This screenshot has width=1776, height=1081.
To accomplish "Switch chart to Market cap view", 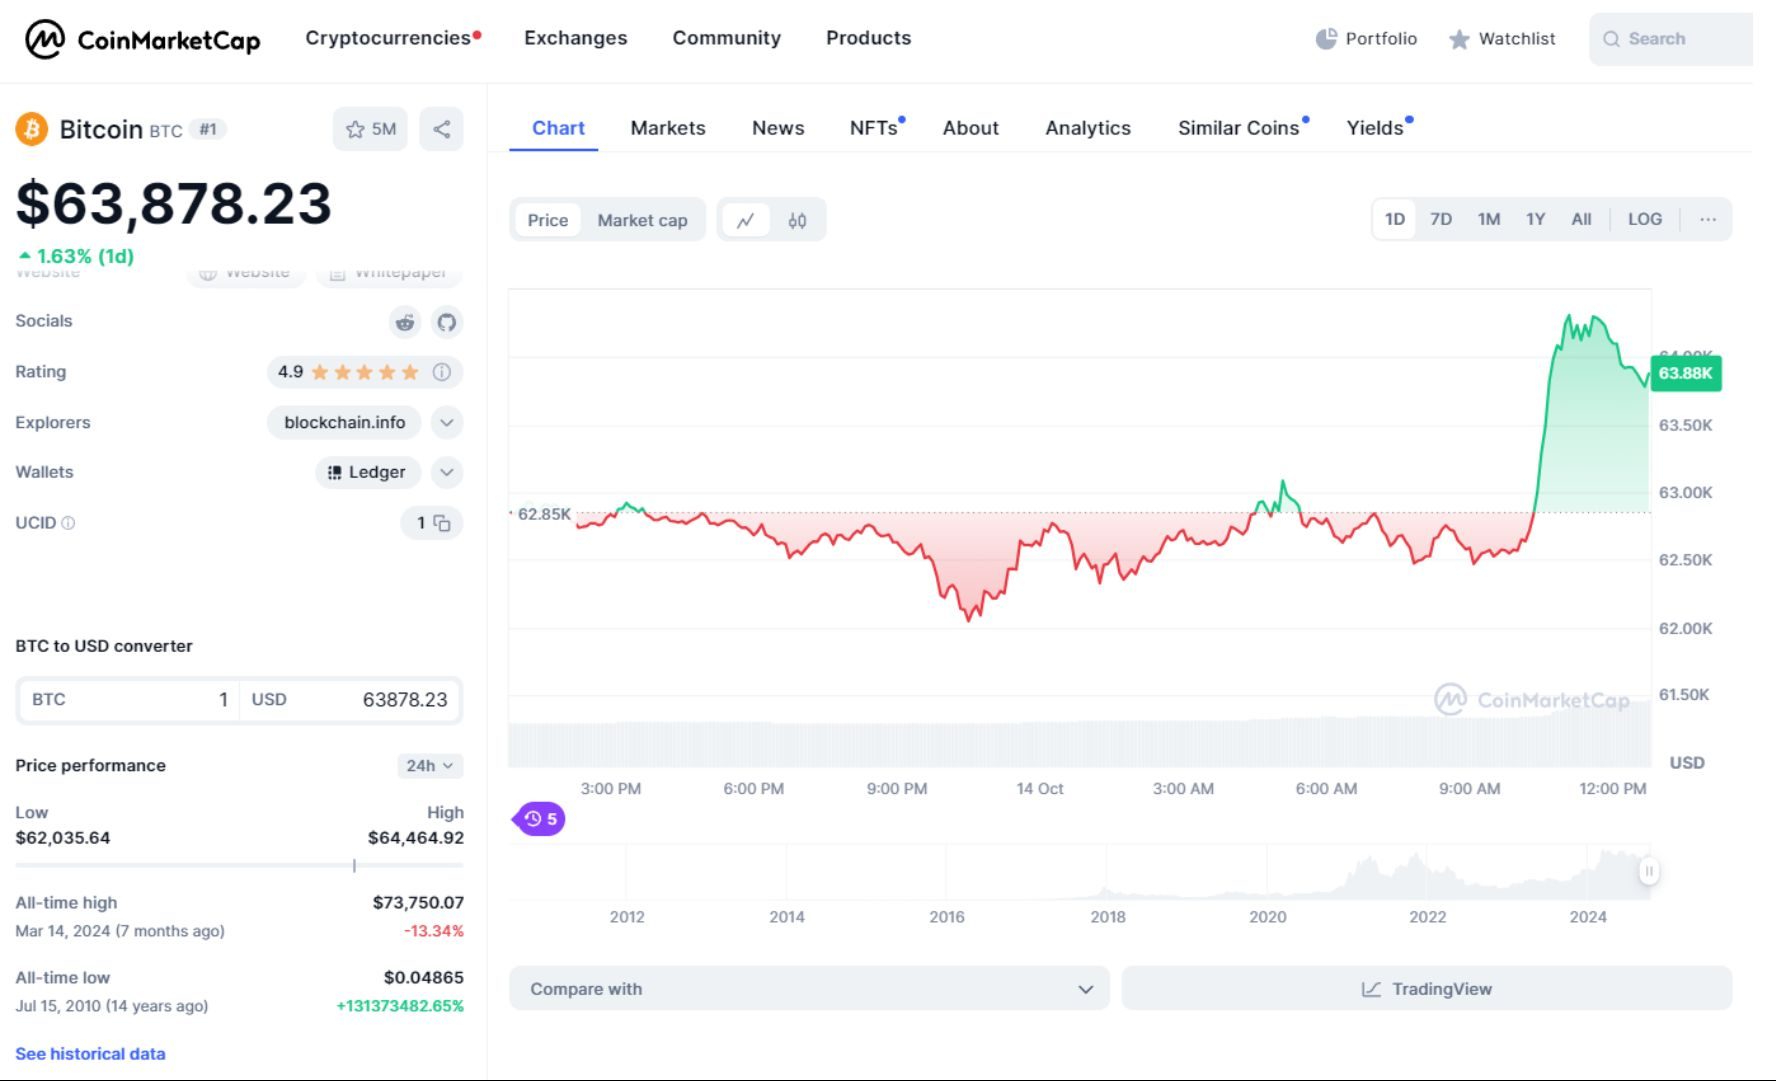I will (x=642, y=219).
